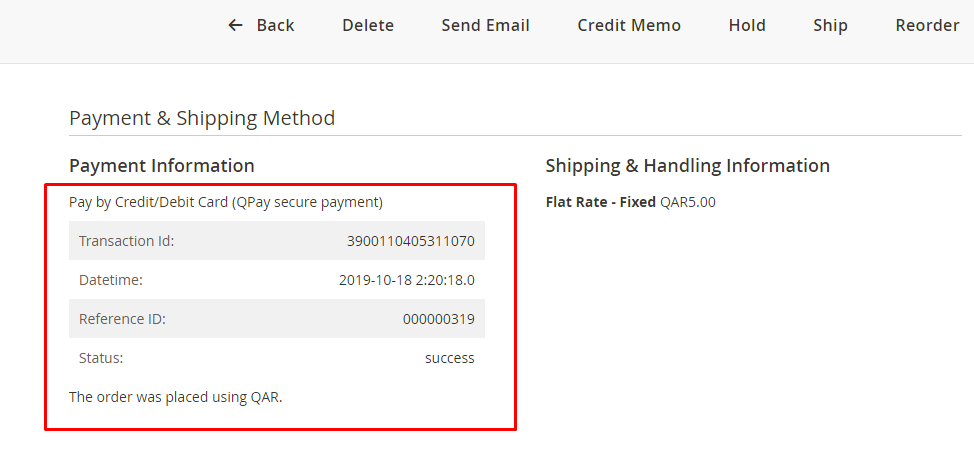Click the Flat Rate - Fixed shipping label
The width and height of the screenshot is (974, 466).
tap(600, 202)
